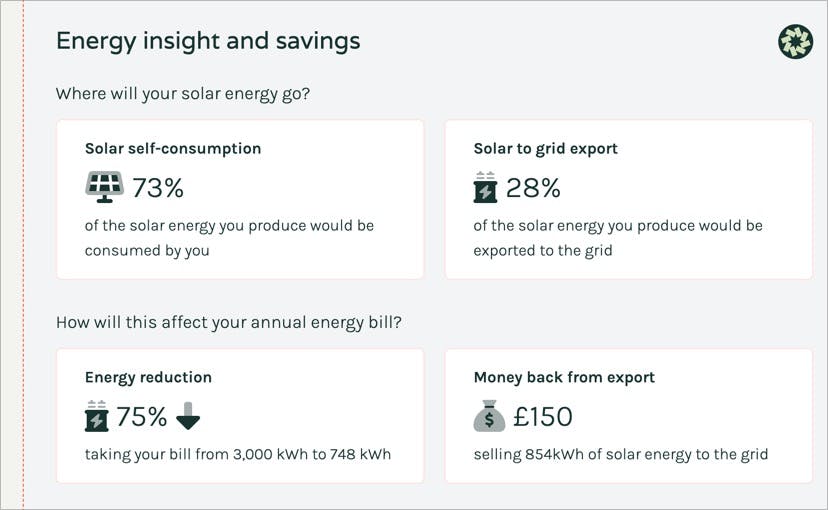Click the downward arrow beside 75%
Screen dimensions: 828x510
tap(188, 416)
